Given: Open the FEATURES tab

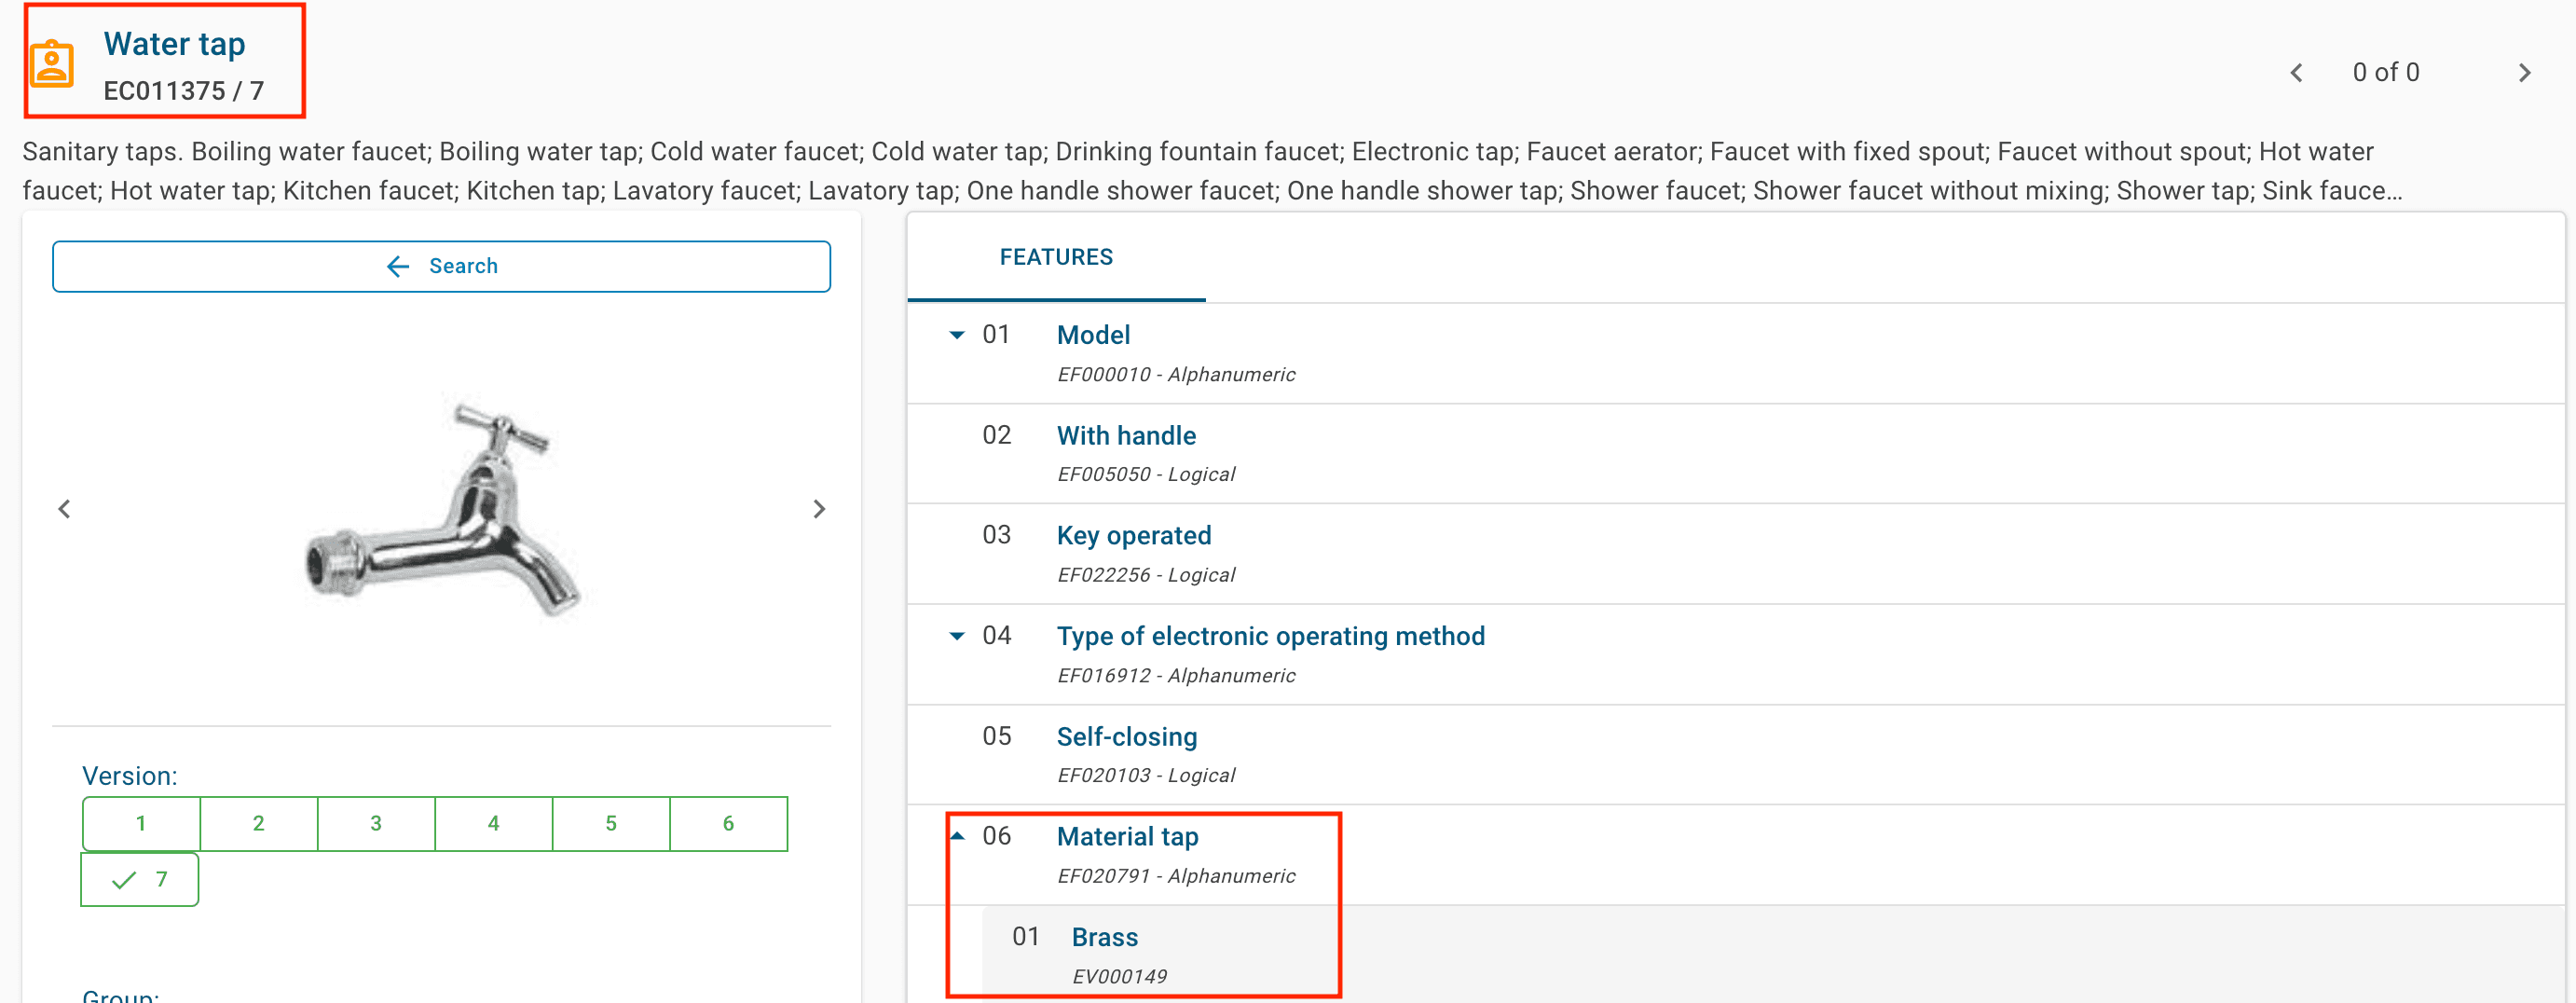Looking at the screenshot, I should pyautogui.click(x=1055, y=257).
